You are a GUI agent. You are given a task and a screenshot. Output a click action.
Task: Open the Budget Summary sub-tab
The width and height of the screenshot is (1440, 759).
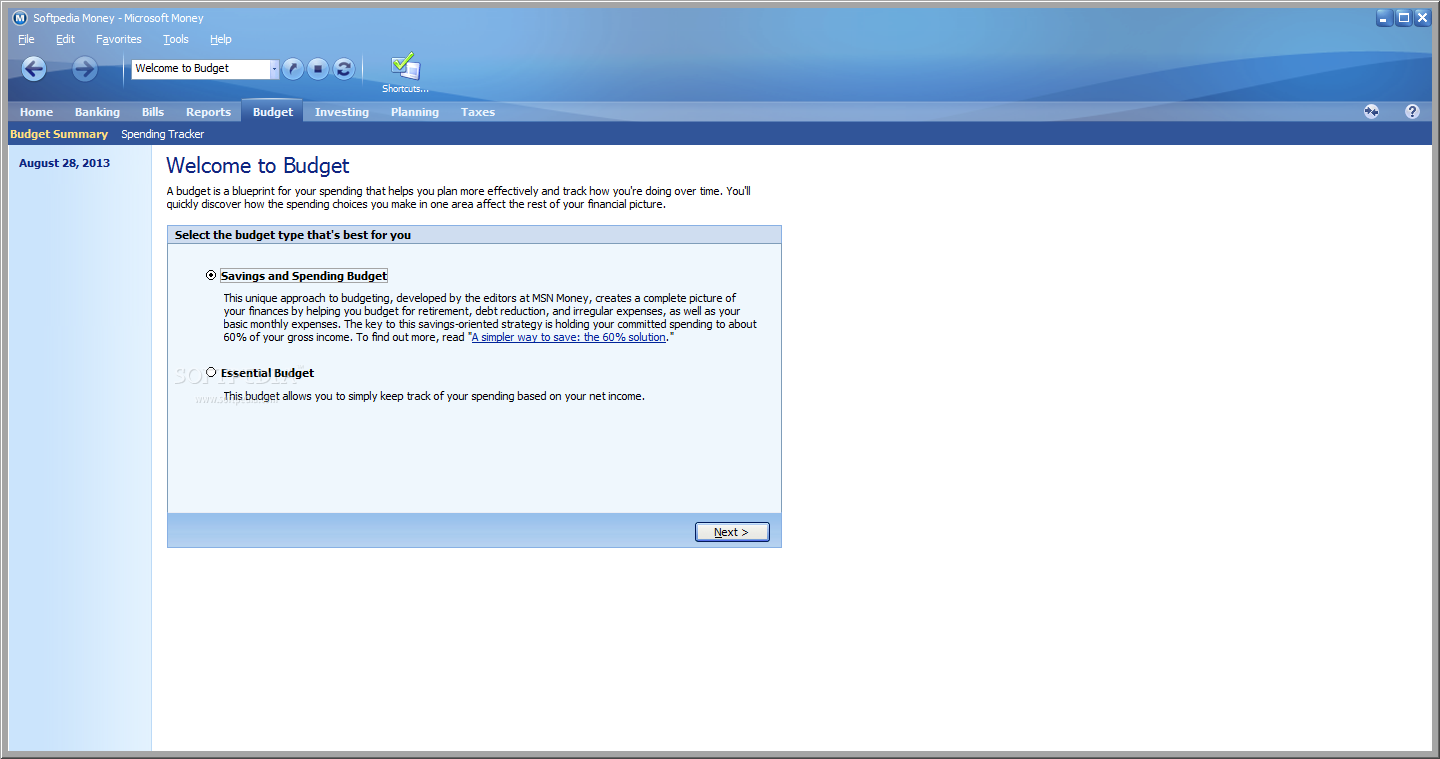pos(59,134)
